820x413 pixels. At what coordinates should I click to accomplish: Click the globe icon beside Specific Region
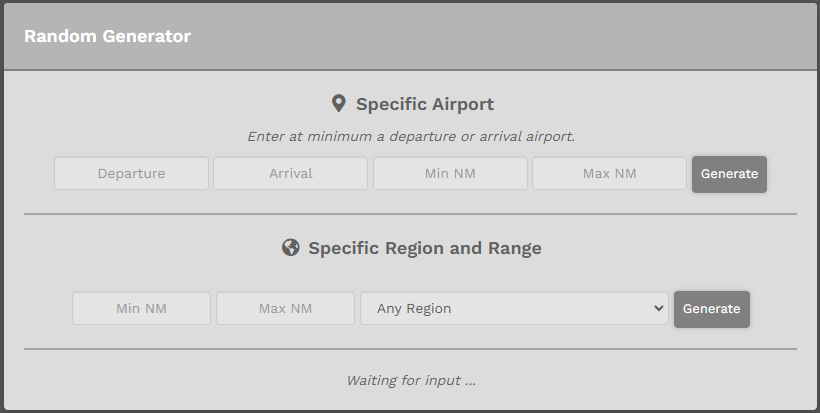(x=291, y=247)
